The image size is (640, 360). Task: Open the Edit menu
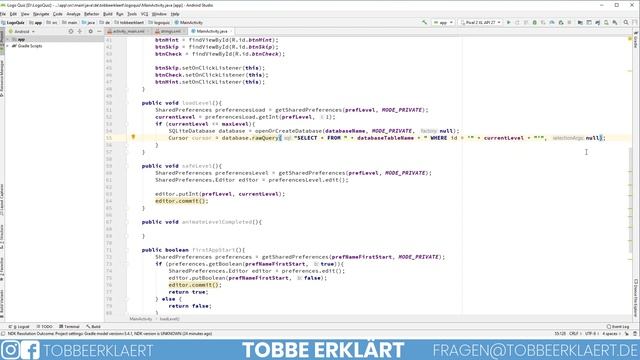point(13,14)
